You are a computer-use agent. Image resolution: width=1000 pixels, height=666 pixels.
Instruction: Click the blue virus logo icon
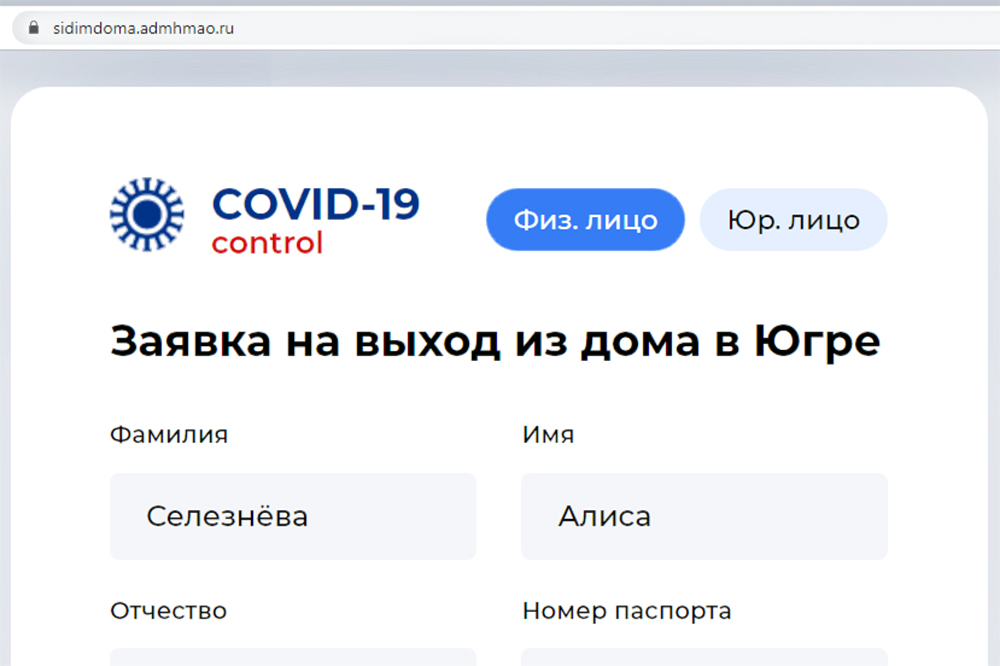[x=147, y=213]
